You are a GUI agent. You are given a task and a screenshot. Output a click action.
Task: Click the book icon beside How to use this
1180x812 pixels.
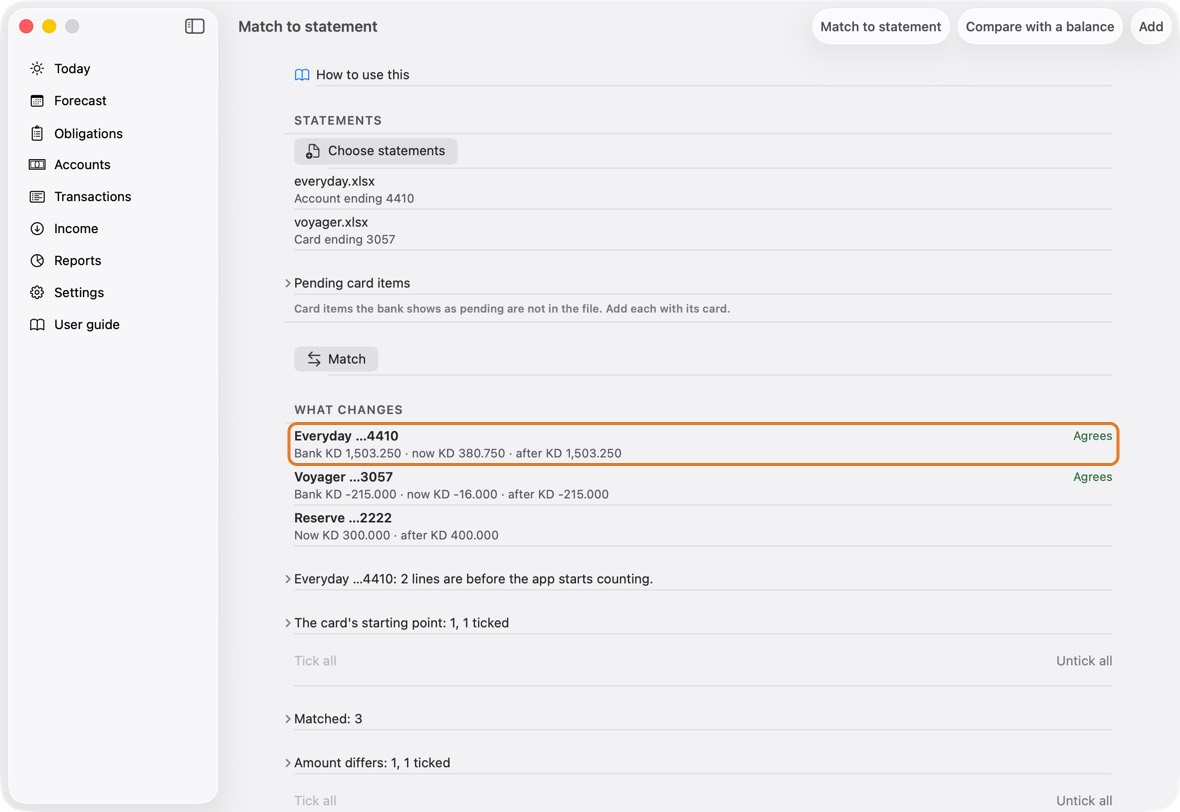[302, 75]
